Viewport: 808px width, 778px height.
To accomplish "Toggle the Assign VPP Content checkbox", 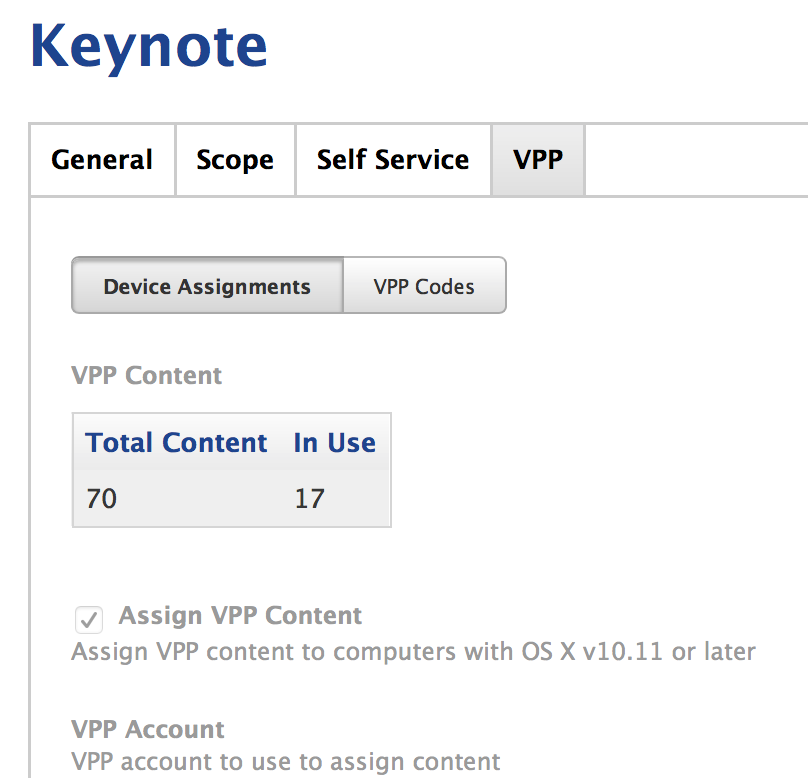I will coord(89,619).
